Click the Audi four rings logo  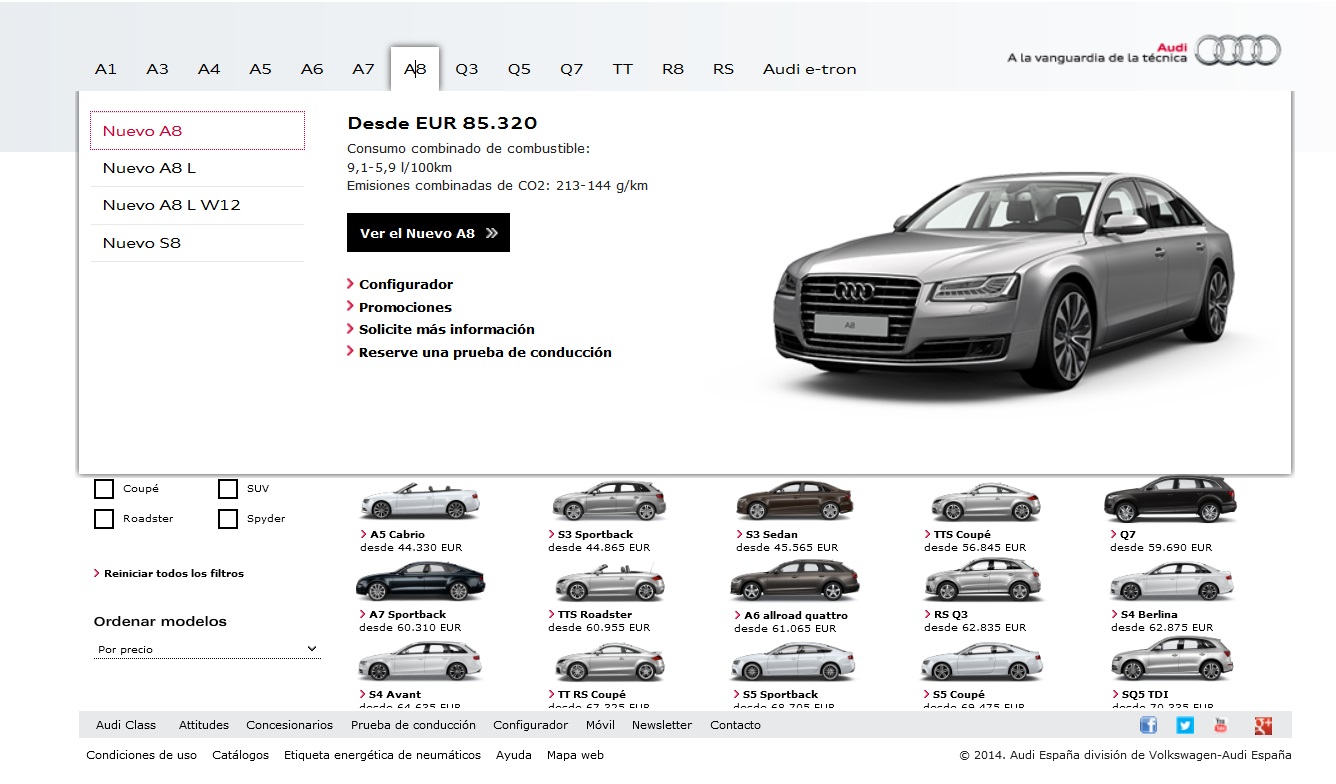[1238, 50]
